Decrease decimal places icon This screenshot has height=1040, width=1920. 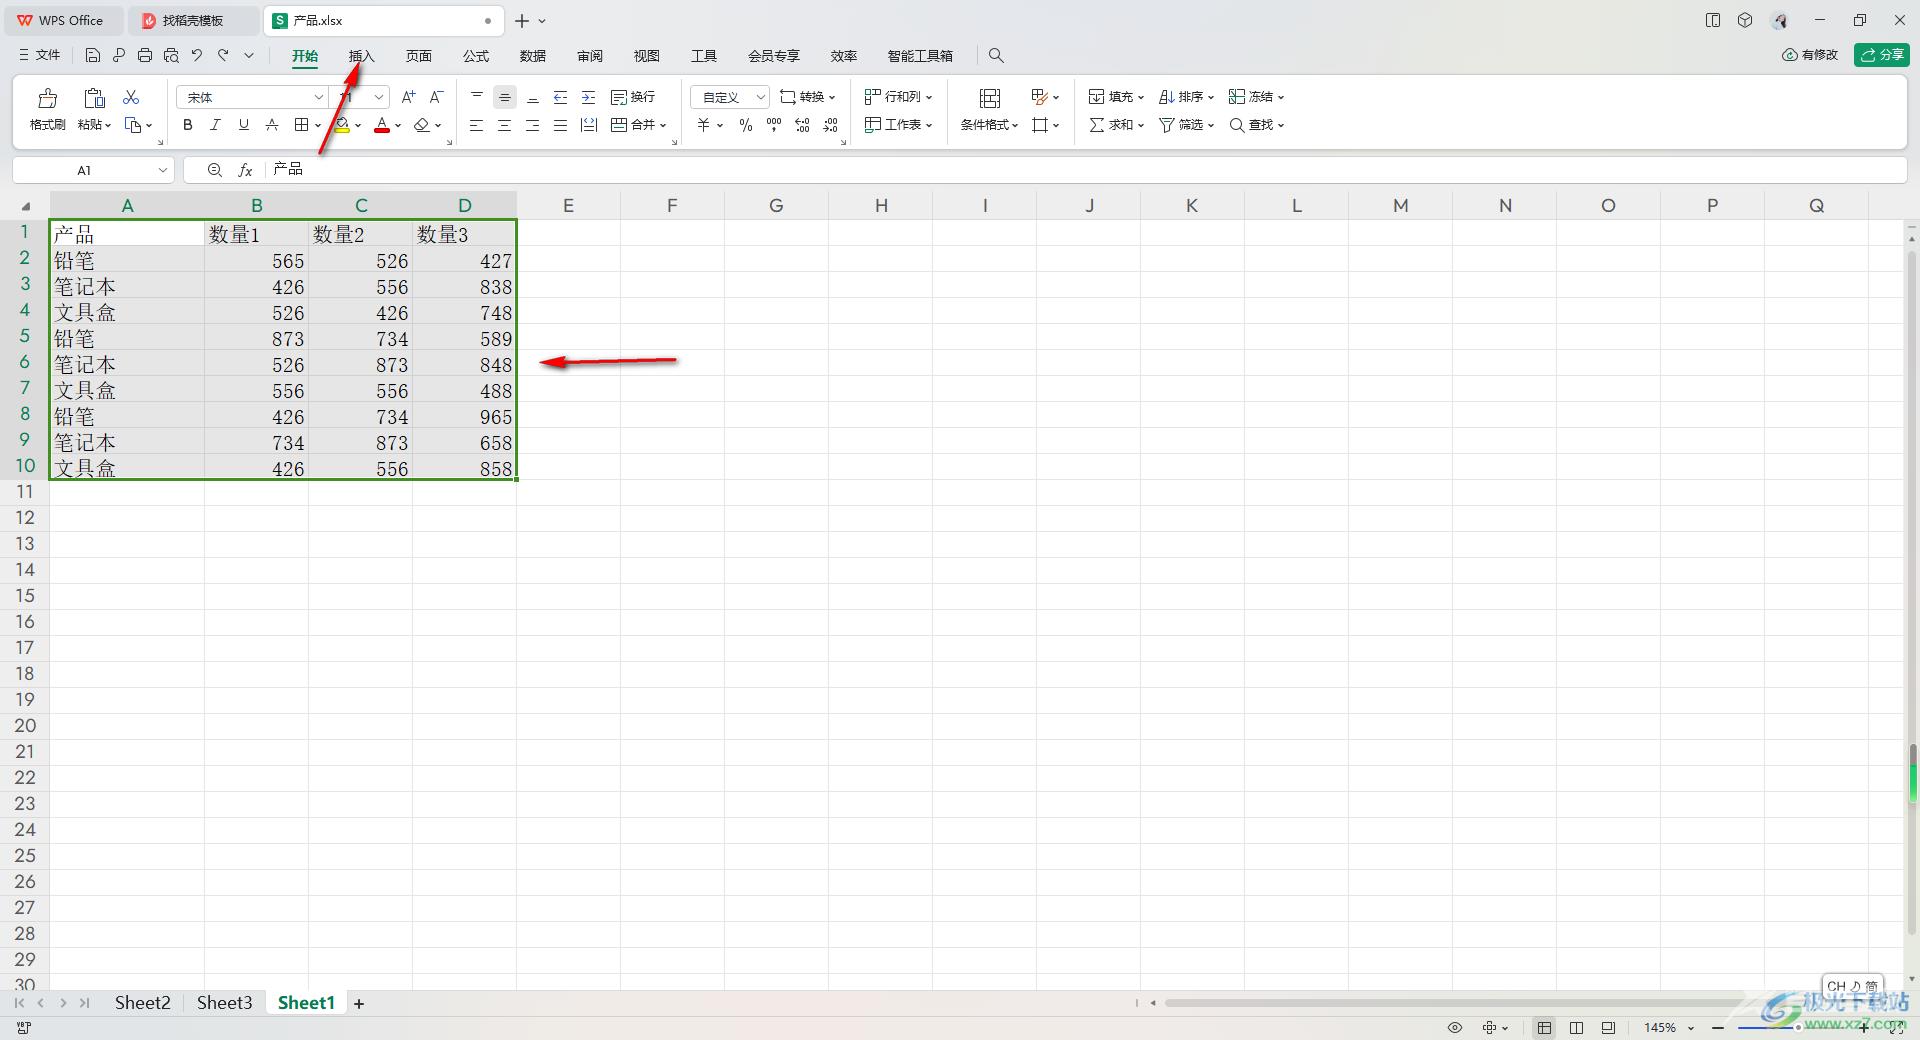point(831,125)
